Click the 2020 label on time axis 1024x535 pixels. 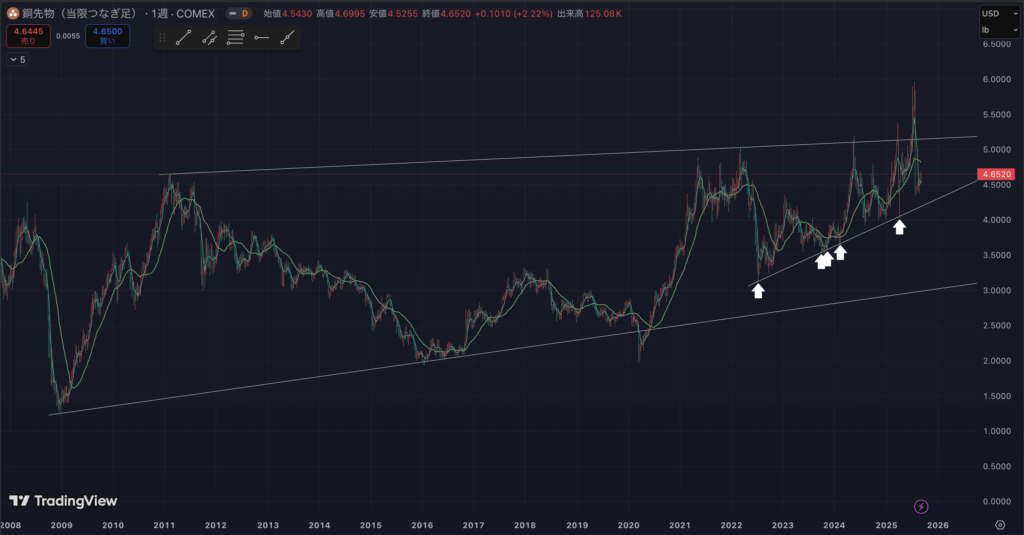coord(628,524)
